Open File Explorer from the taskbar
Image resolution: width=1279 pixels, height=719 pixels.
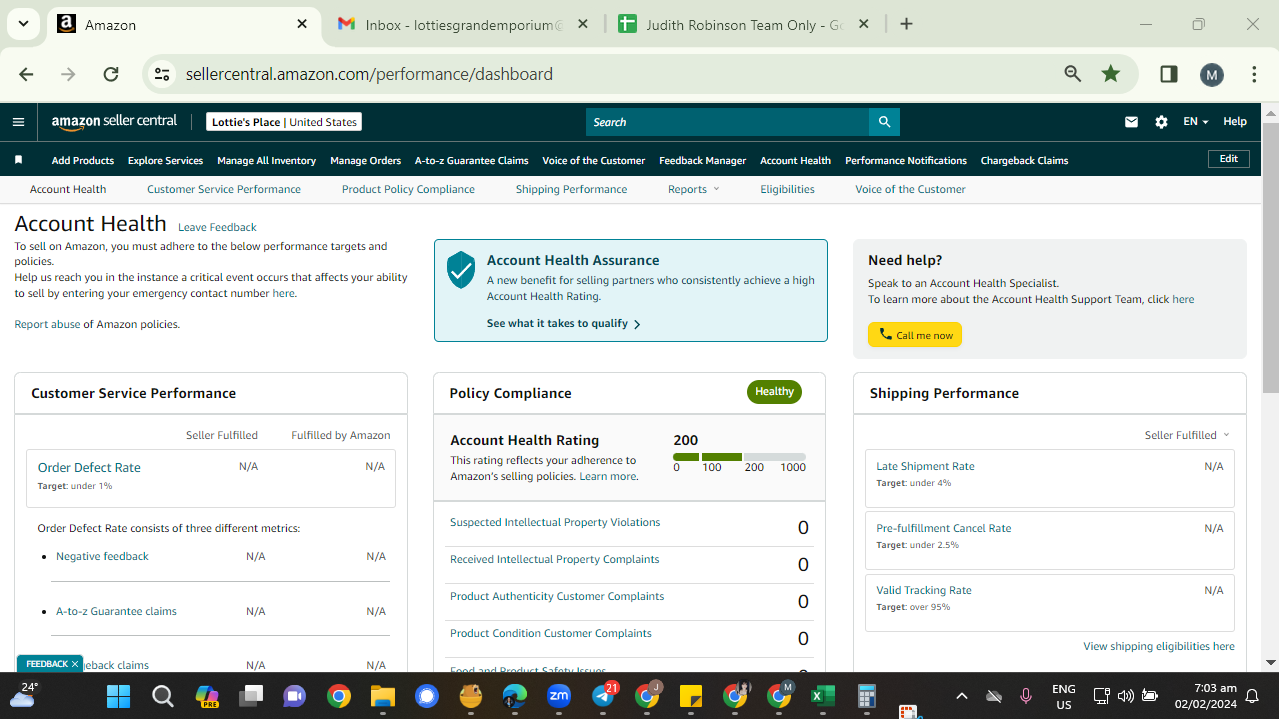pos(383,696)
